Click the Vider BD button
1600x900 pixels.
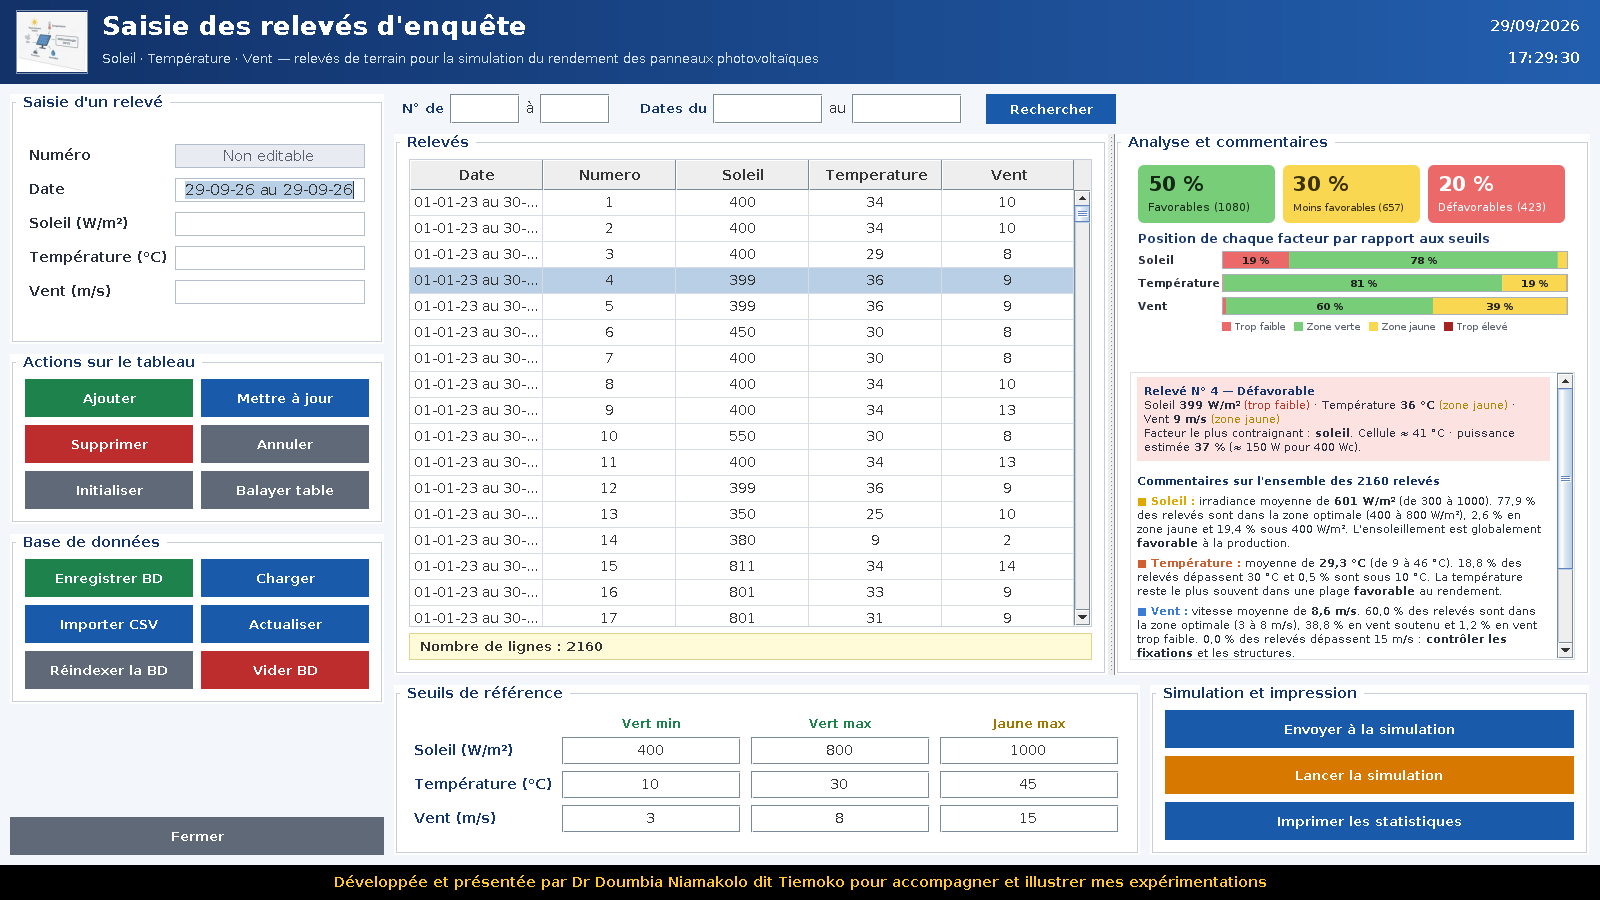(285, 670)
